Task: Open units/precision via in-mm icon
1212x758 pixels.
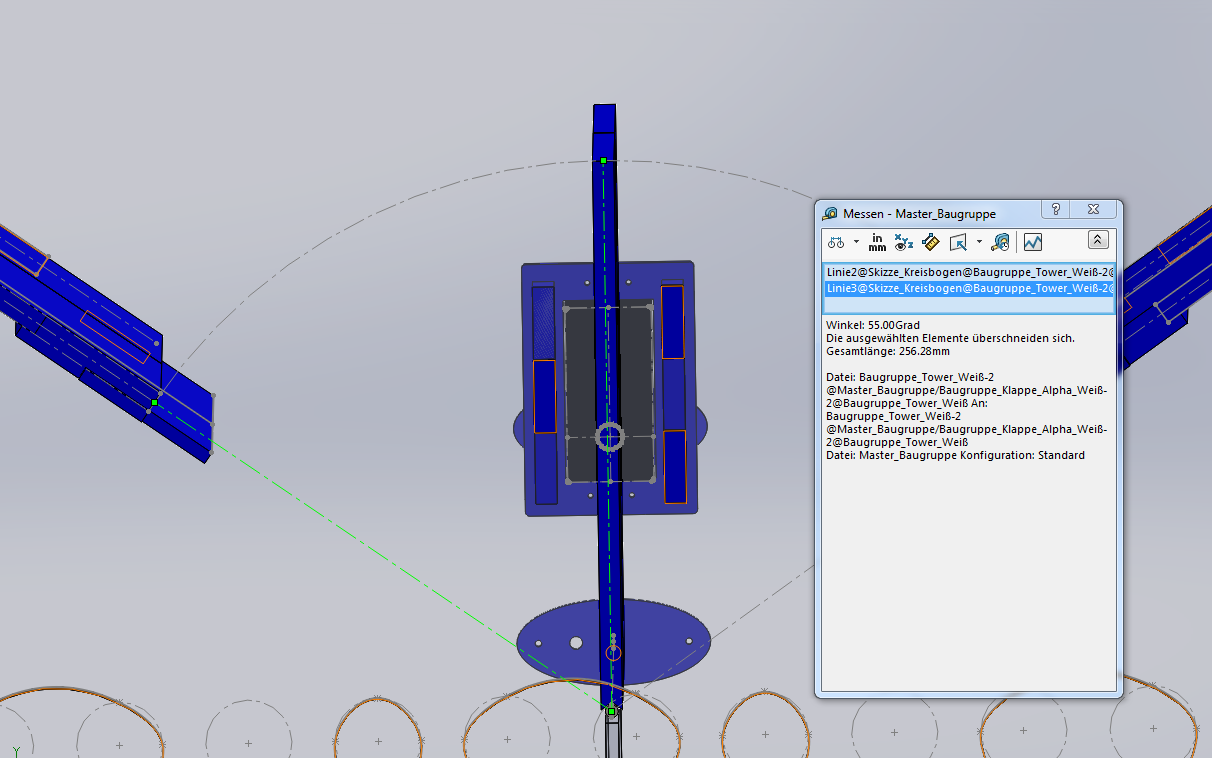Action: 878,242
